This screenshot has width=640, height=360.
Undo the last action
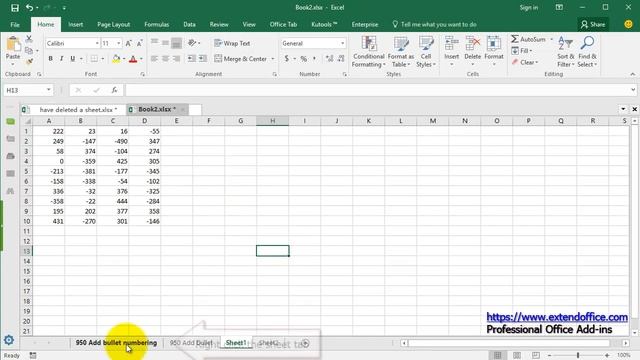pos(29,8)
